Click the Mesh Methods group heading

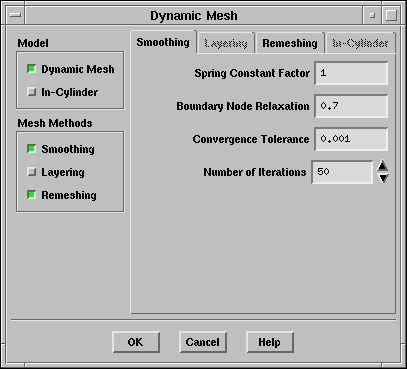[55, 123]
